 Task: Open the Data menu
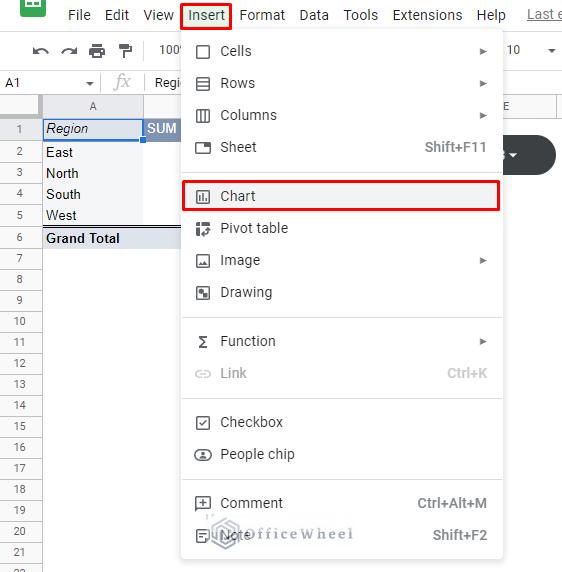click(314, 15)
